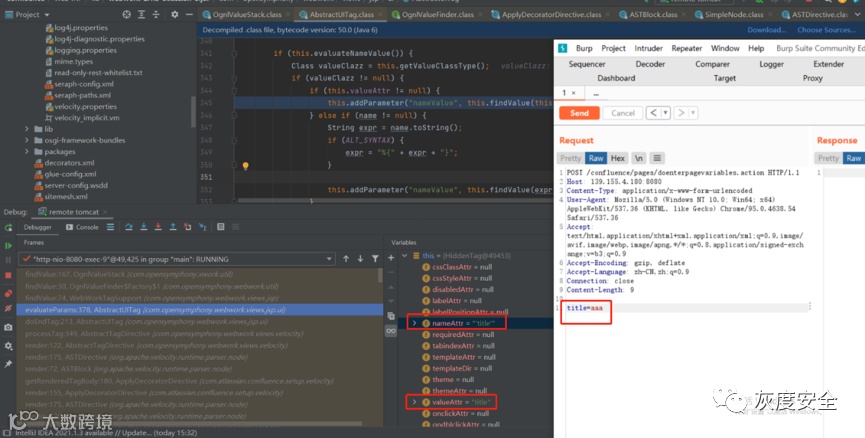865x438 pixels.
Task: Open Burp's Intruder menu
Action: pyautogui.click(x=648, y=49)
